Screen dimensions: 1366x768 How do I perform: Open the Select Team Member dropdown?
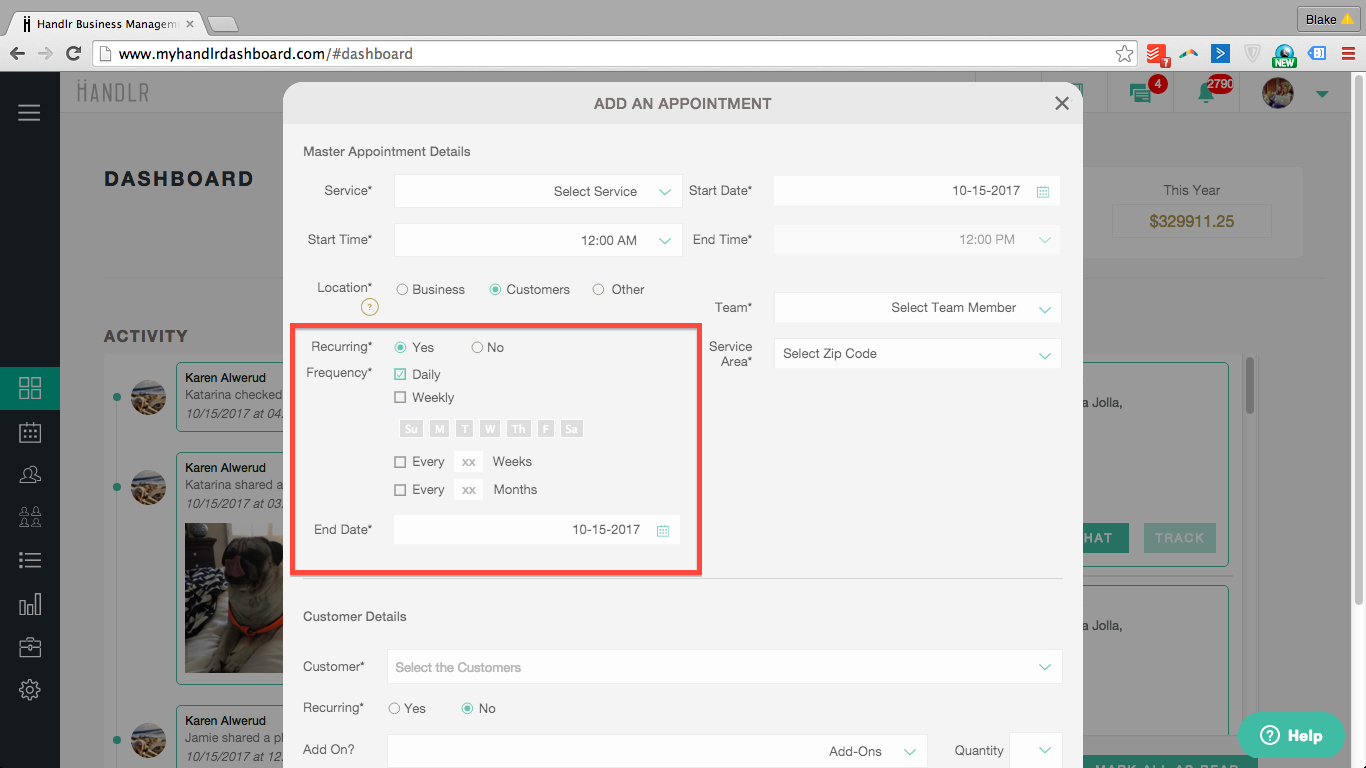917,308
